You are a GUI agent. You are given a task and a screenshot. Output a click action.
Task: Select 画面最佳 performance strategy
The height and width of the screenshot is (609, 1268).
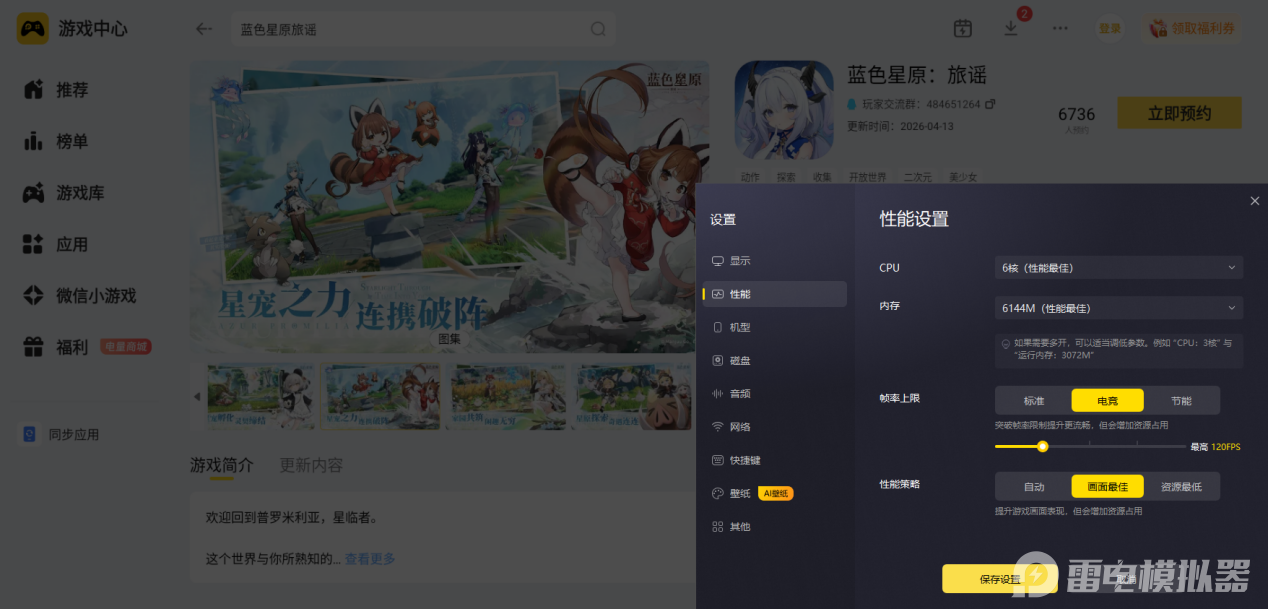point(1108,487)
